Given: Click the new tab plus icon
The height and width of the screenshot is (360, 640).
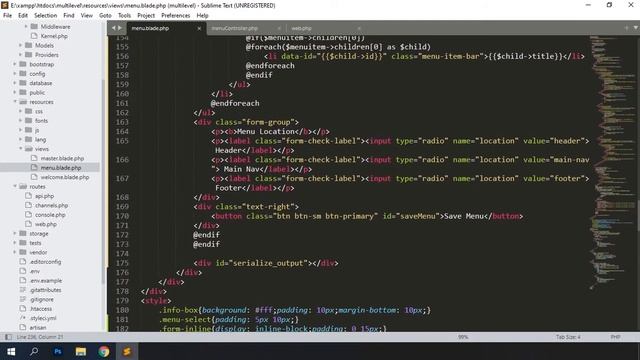Looking at the screenshot, I should pos(627,28).
